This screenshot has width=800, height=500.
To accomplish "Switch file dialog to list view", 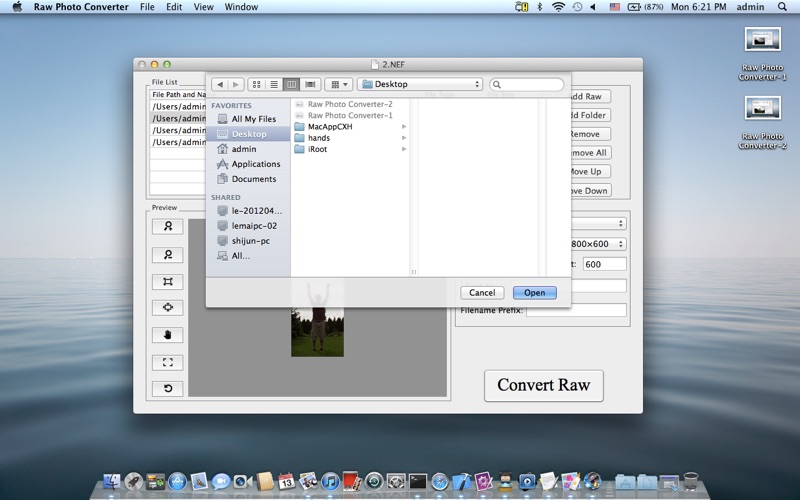I will coord(274,84).
